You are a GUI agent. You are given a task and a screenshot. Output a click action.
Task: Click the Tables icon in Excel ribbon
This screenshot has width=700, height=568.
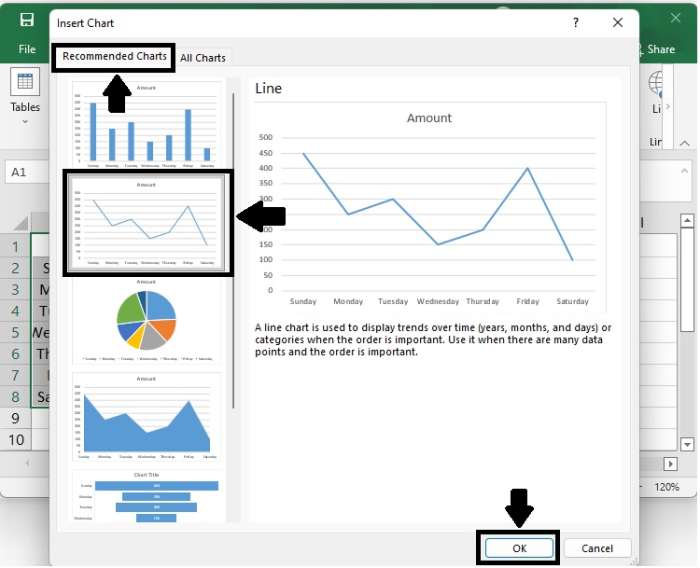(x=25, y=81)
